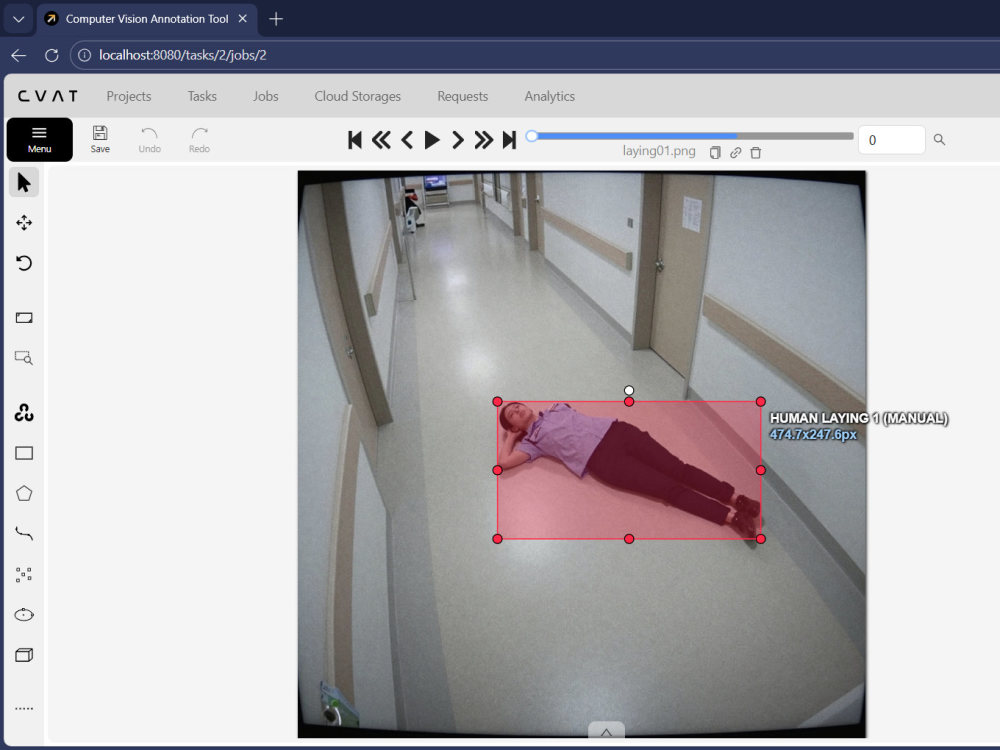Open the Projects page
The height and width of the screenshot is (750, 1000).
(x=129, y=96)
